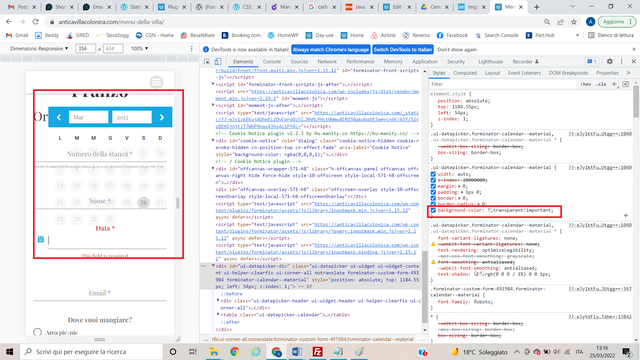The height and width of the screenshot is (360, 640).
Task: Toggle the :hov element state button
Action: point(586,84)
